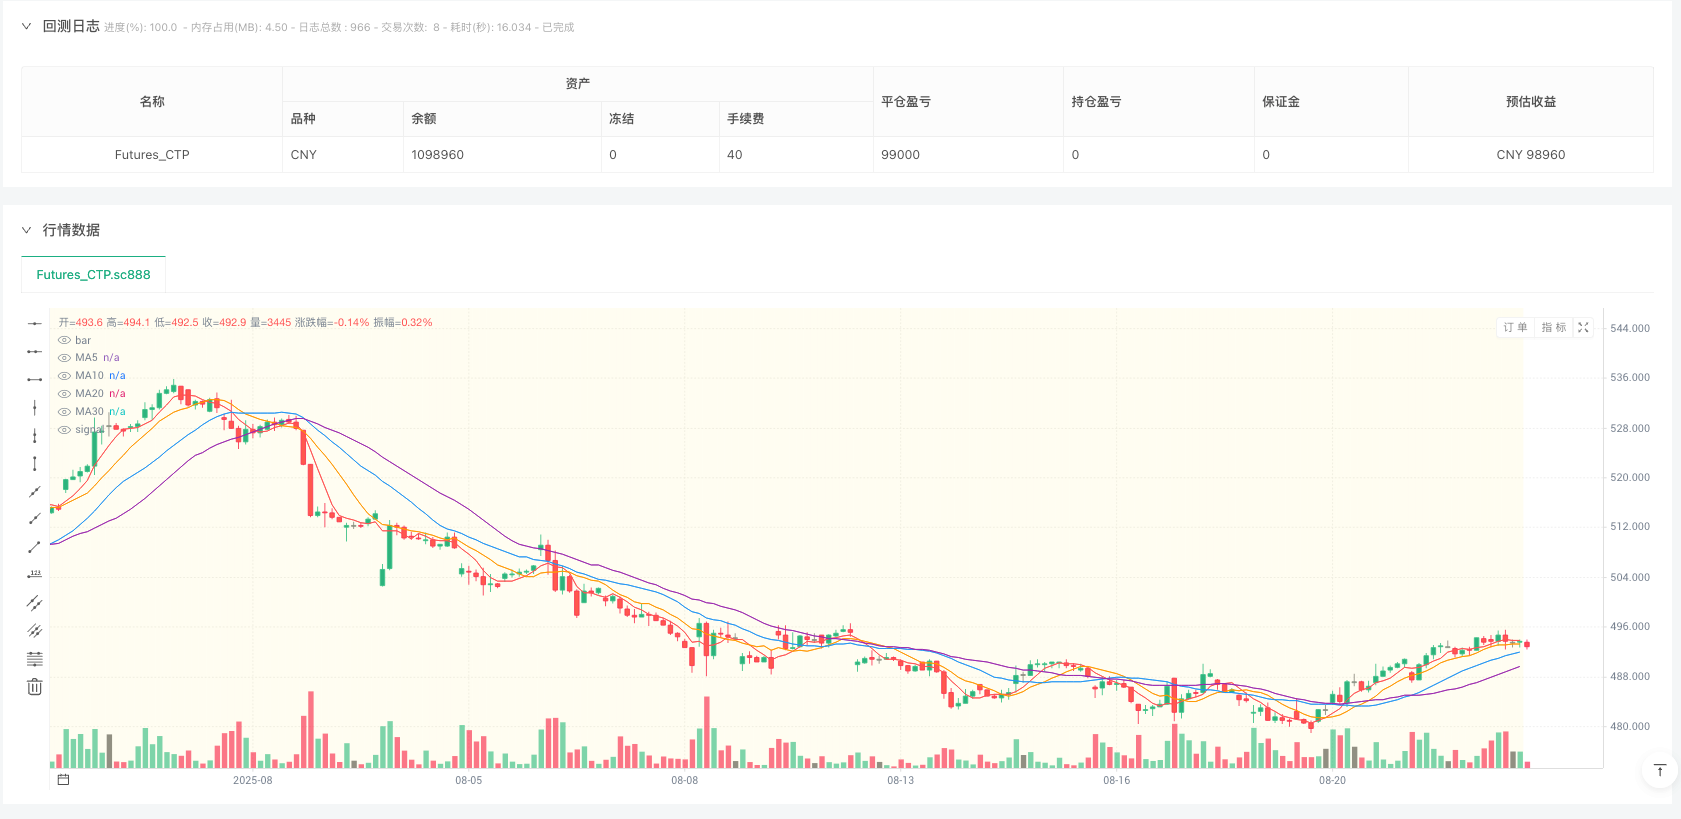1681x819 pixels.
Task: Toggle the MA30 eye icon
Action: click(x=64, y=411)
